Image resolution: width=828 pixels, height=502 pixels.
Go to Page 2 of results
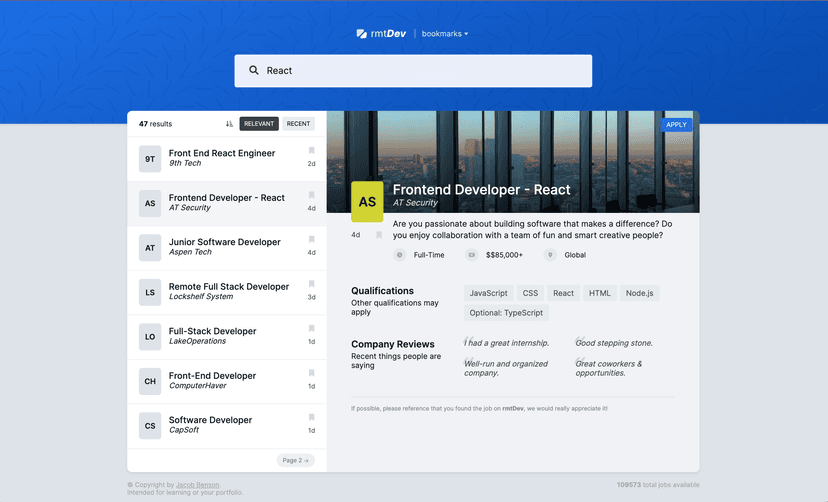point(296,460)
